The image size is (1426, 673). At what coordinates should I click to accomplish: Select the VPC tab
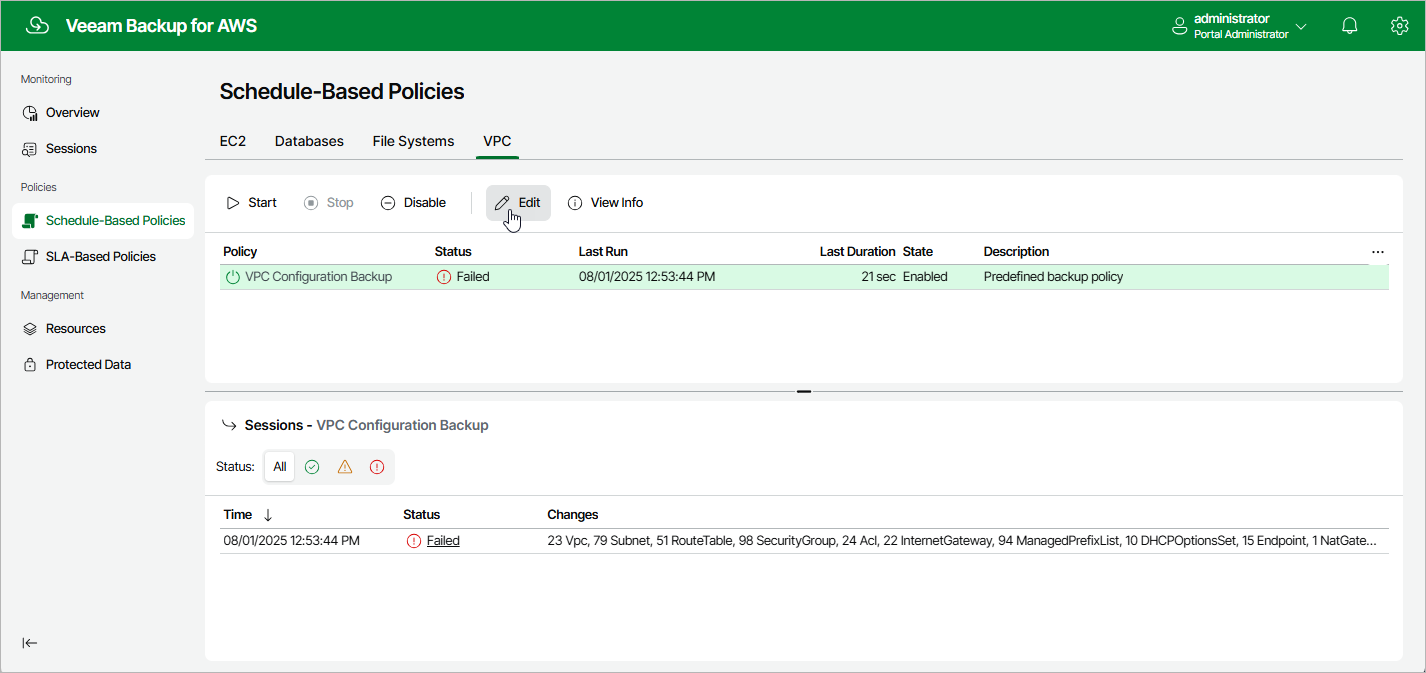point(497,141)
